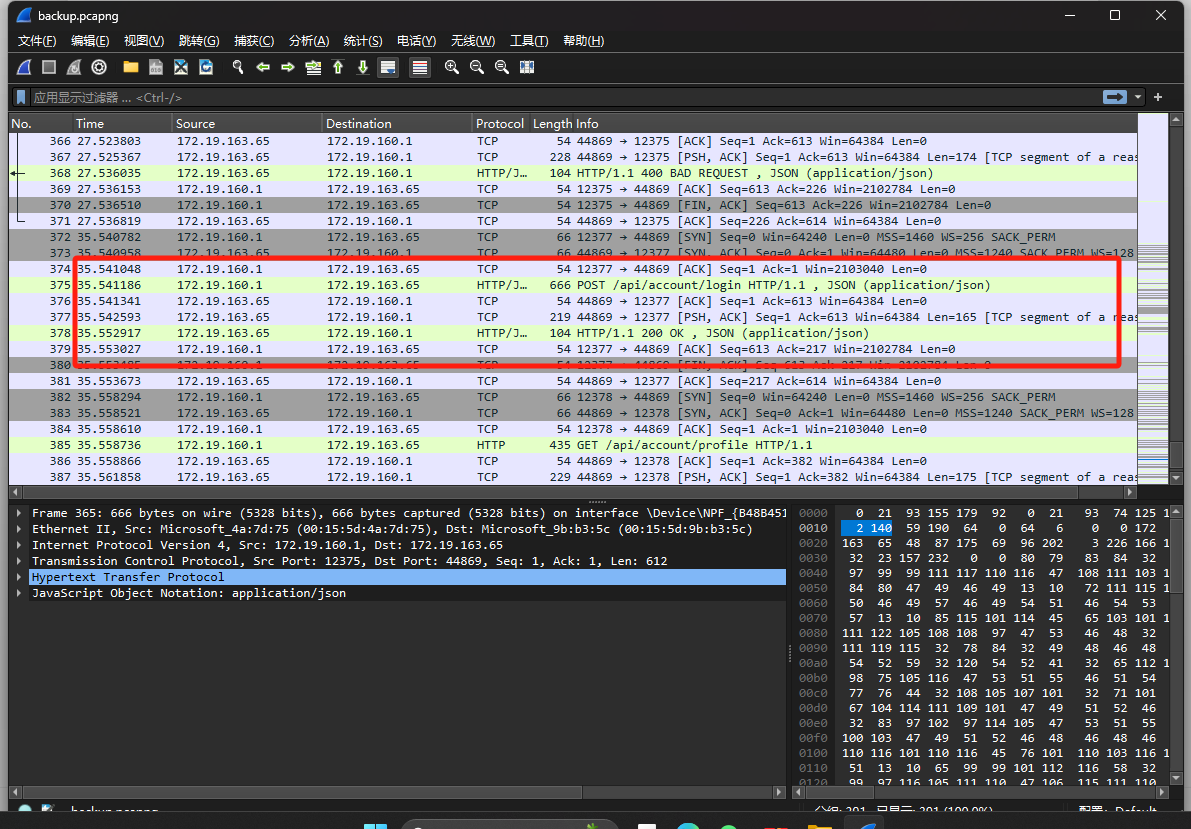The height and width of the screenshot is (829, 1191).
Task: Click the find packet magnifier icon
Action: 238,67
